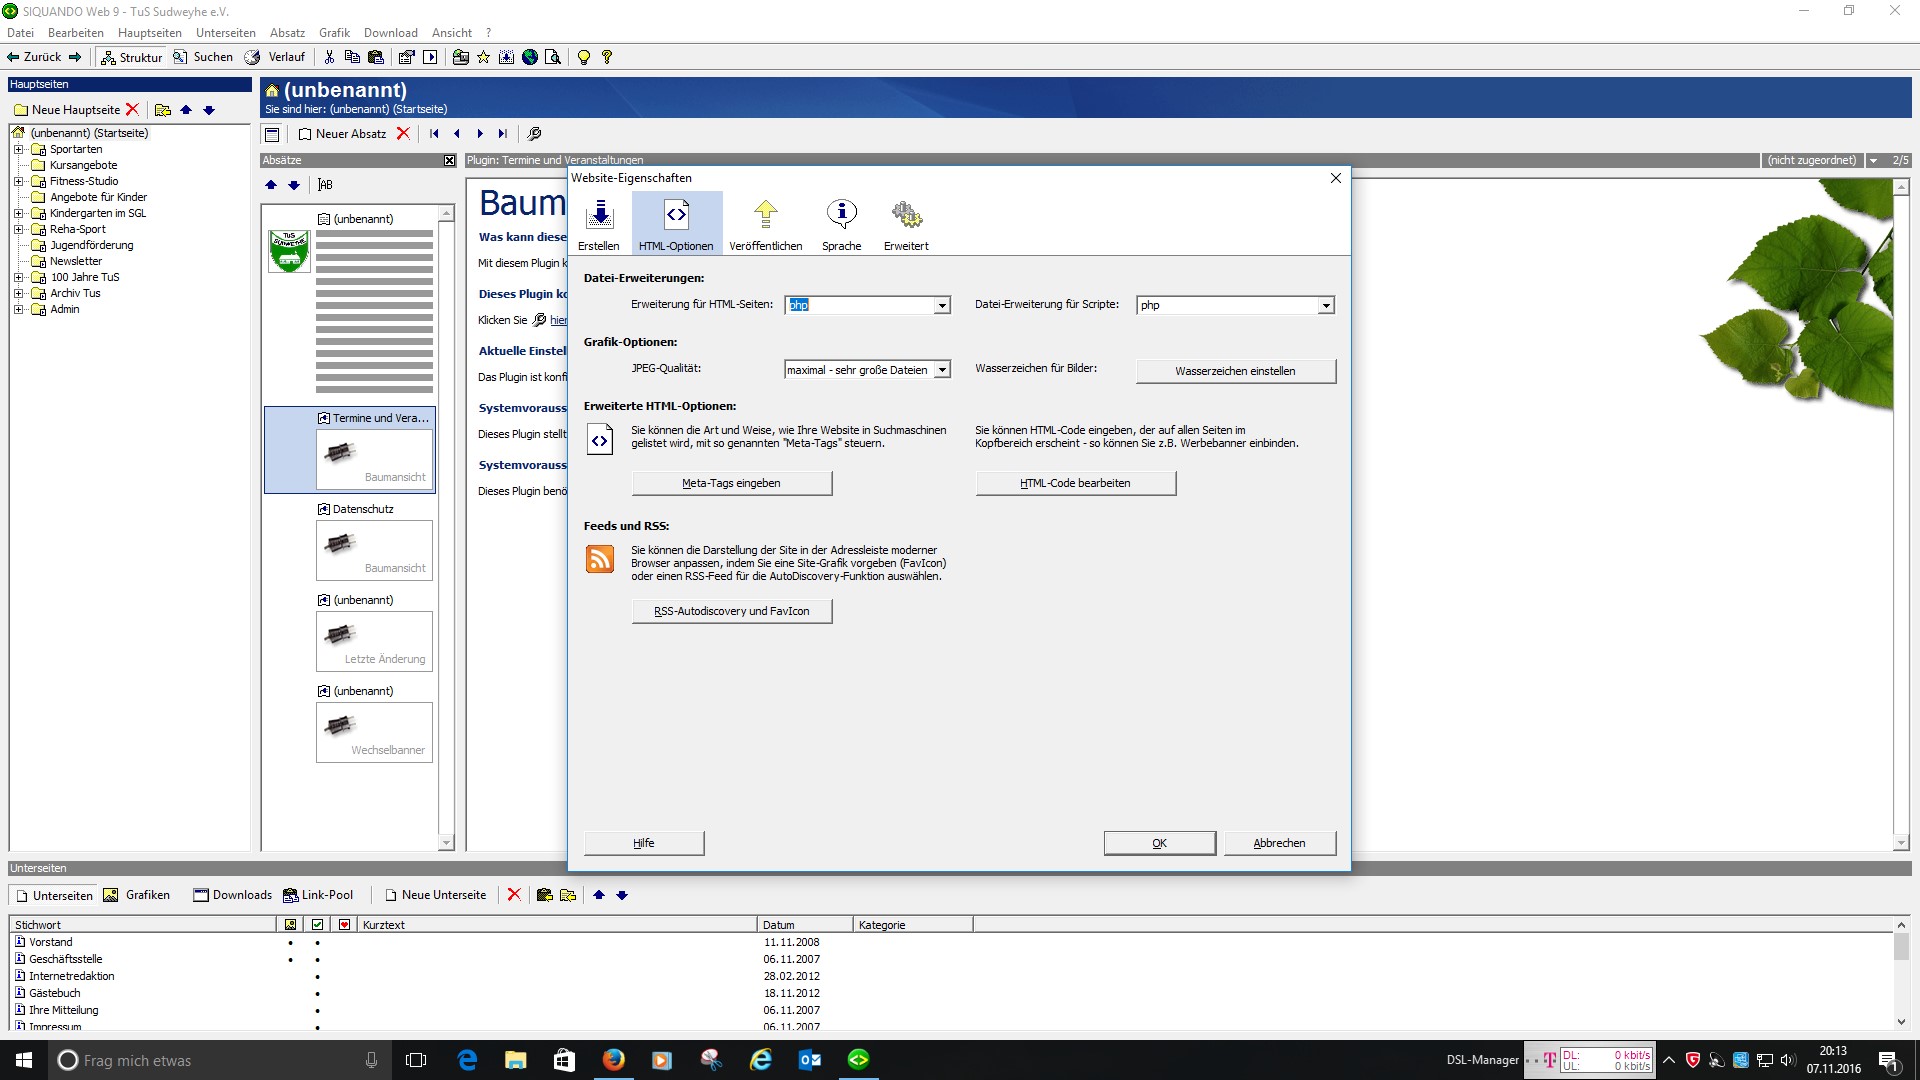The image size is (1920, 1080).
Task: Click the scissors cut icon in the toolbar
Action: point(329,57)
